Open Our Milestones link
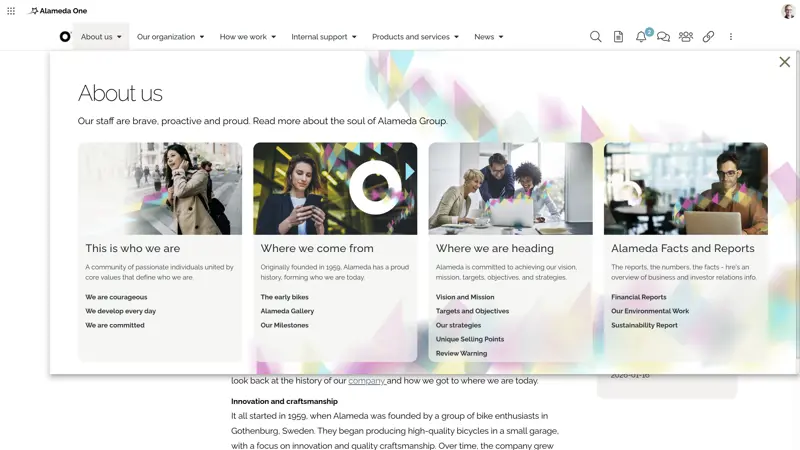 (x=285, y=326)
